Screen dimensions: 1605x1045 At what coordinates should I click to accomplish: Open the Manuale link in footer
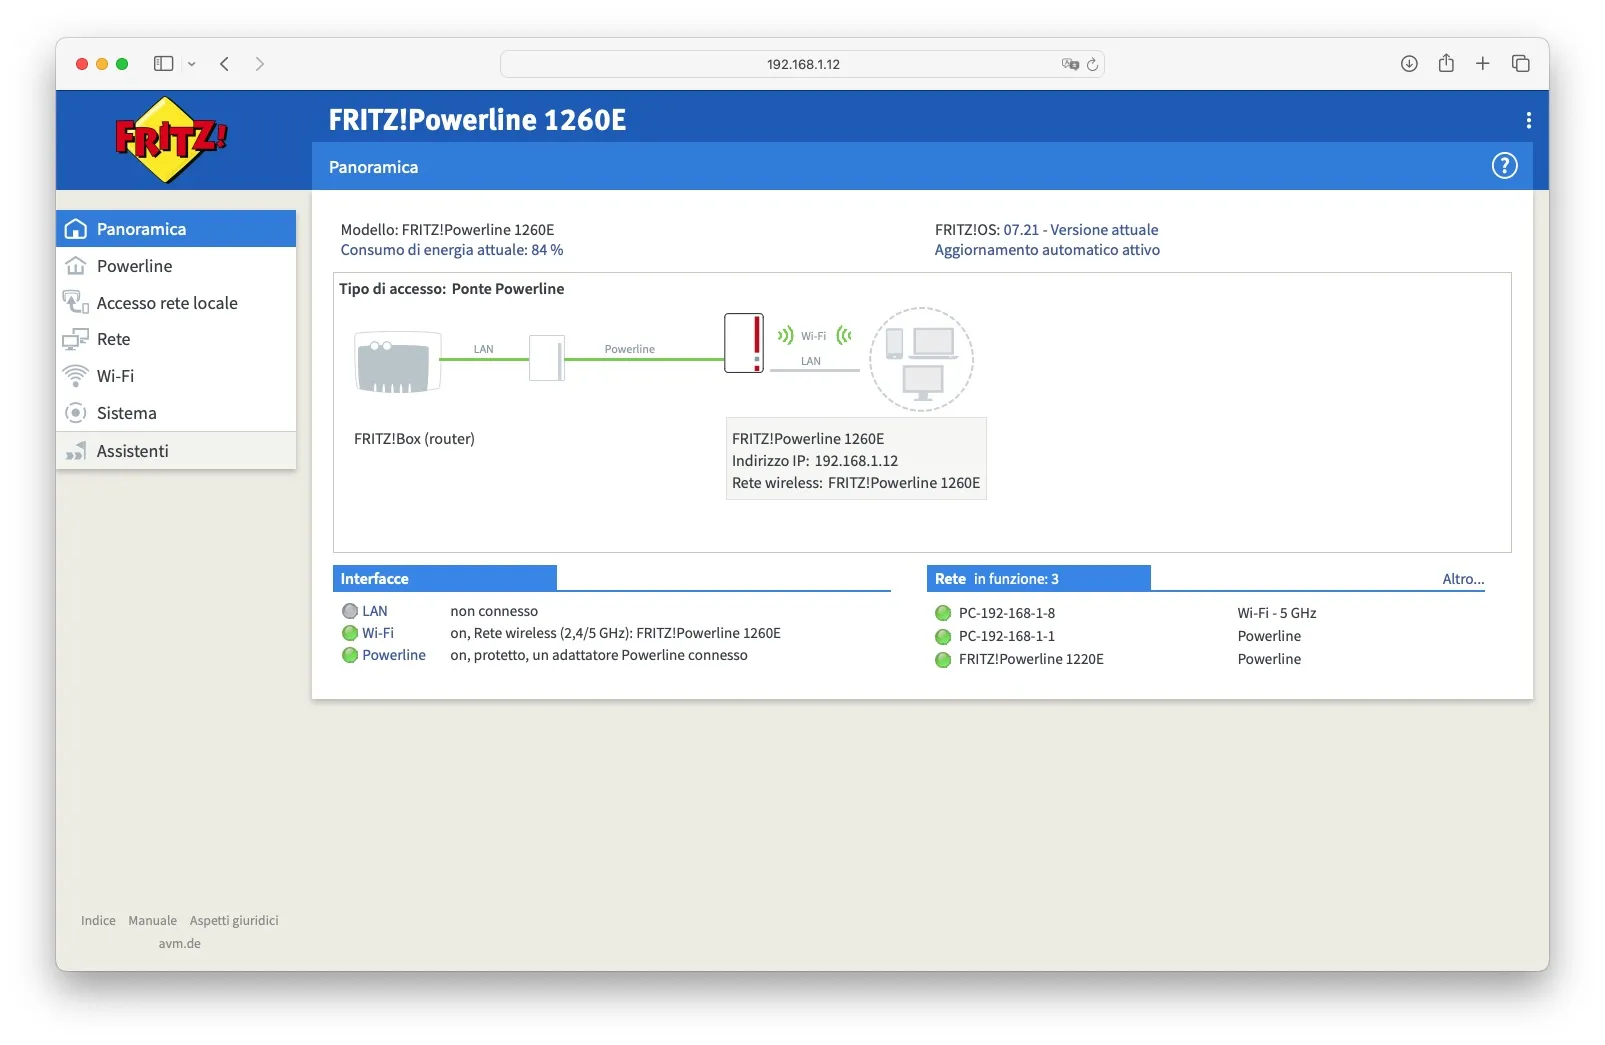tap(152, 920)
